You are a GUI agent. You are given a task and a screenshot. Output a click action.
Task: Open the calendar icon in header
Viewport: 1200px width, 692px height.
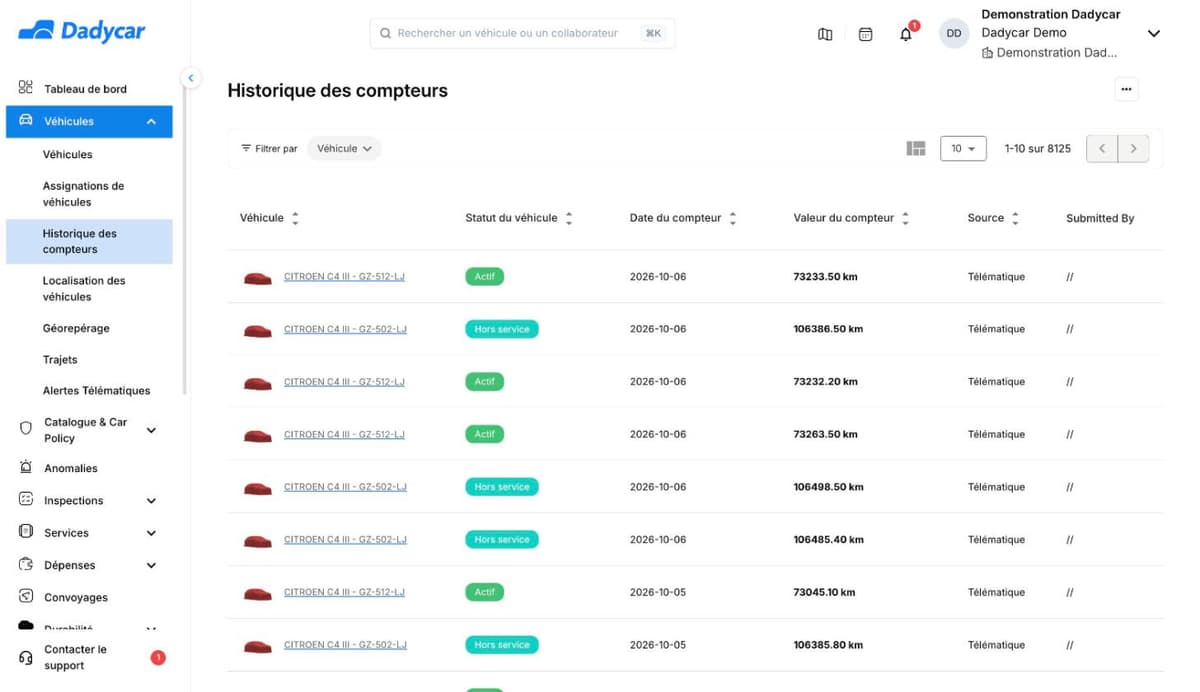(x=866, y=34)
